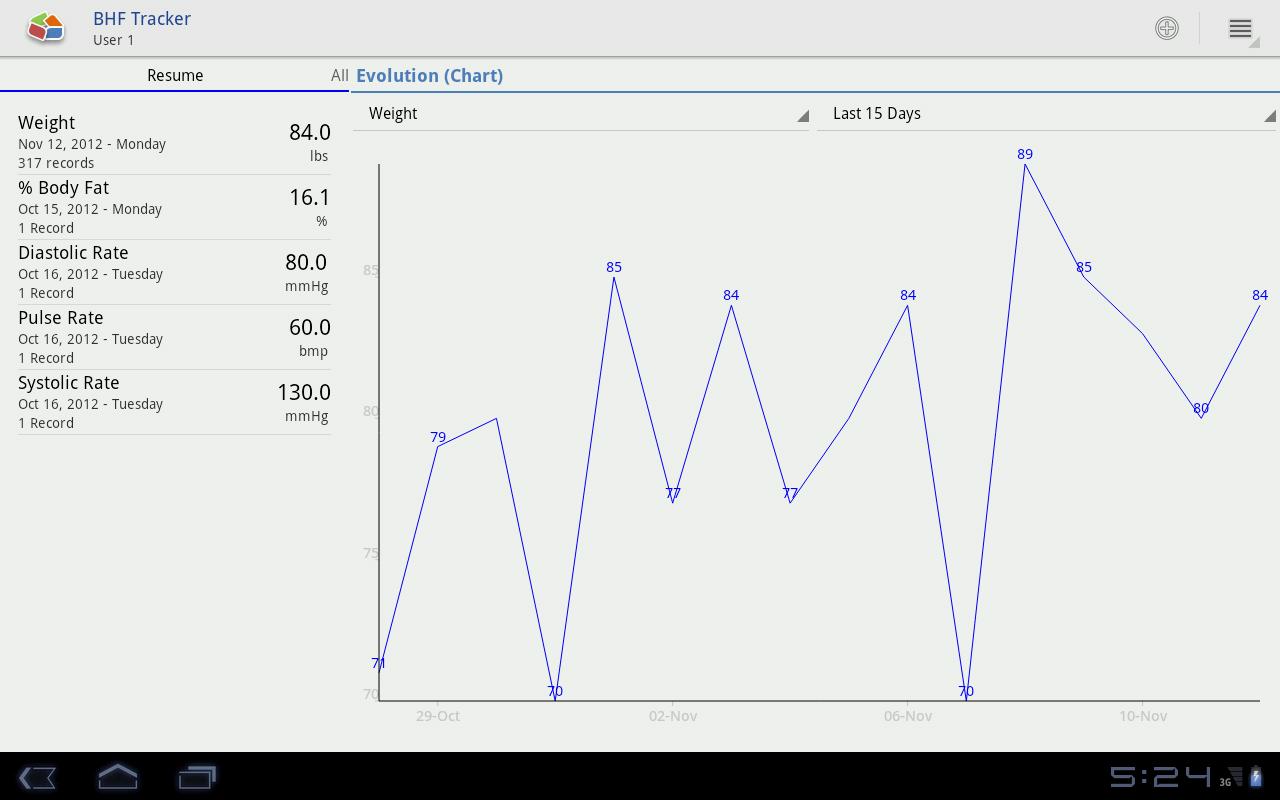This screenshot has height=800, width=1280.
Task: Open the % Body Fat record
Action: [174, 207]
